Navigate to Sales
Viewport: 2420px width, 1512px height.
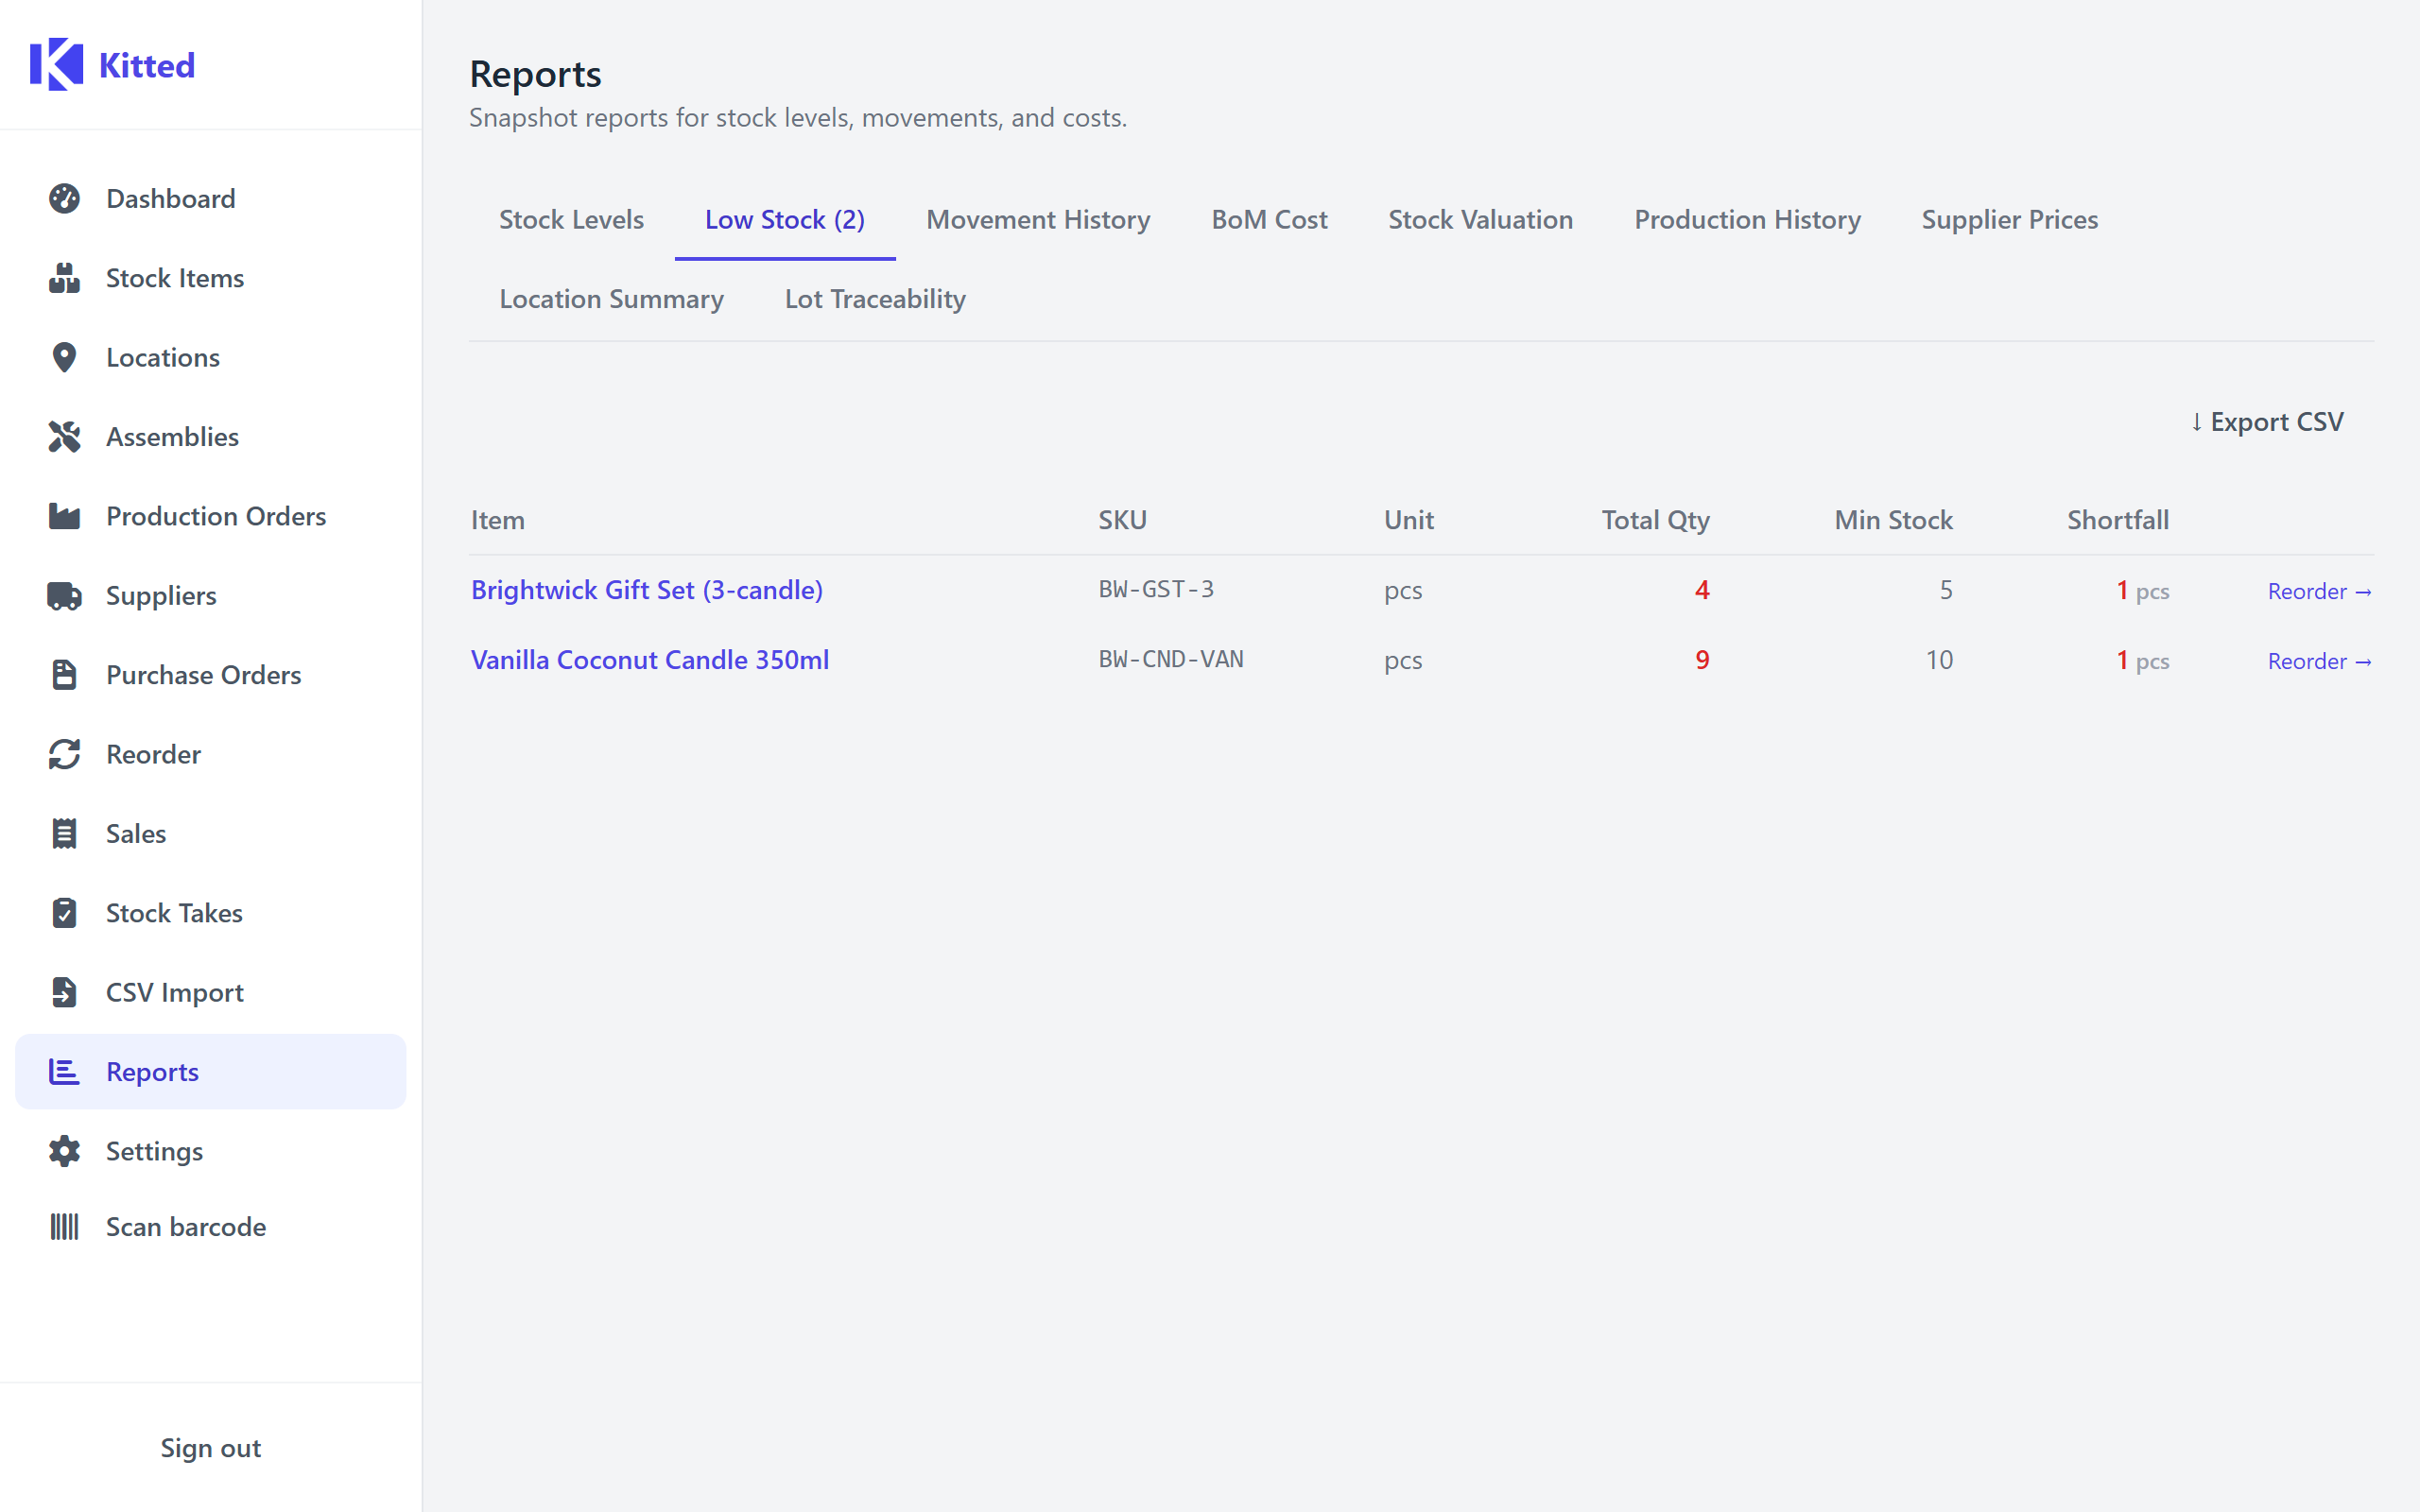211,834
